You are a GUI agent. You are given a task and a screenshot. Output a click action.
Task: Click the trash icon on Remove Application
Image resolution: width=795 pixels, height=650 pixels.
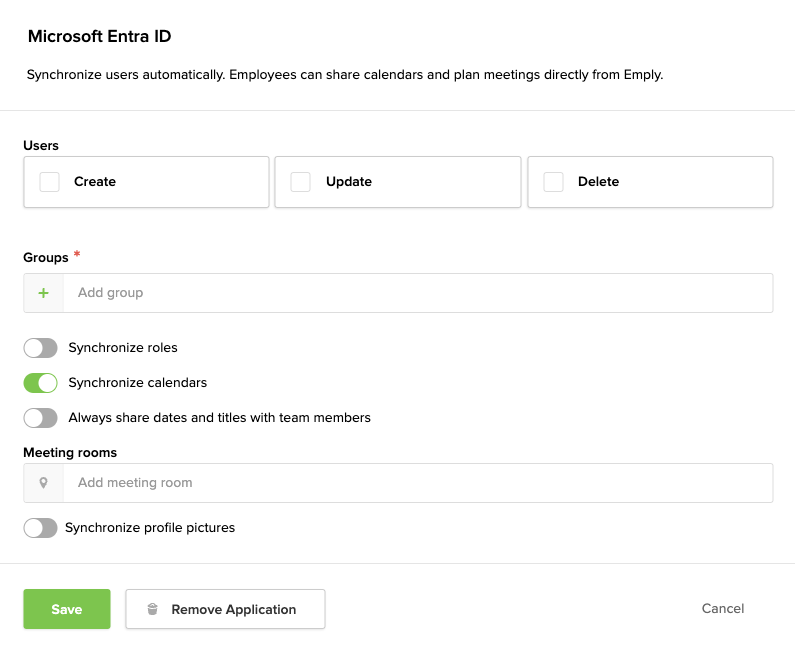[152, 609]
